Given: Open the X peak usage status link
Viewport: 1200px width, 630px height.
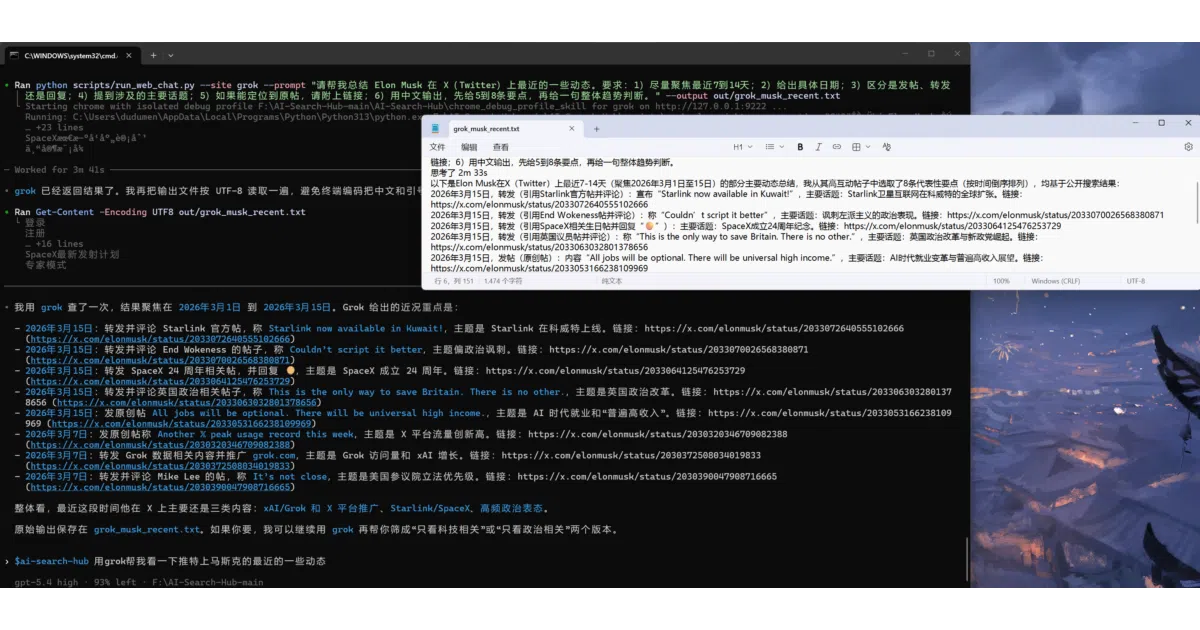Looking at the screenshot, I should click(160, 445).
